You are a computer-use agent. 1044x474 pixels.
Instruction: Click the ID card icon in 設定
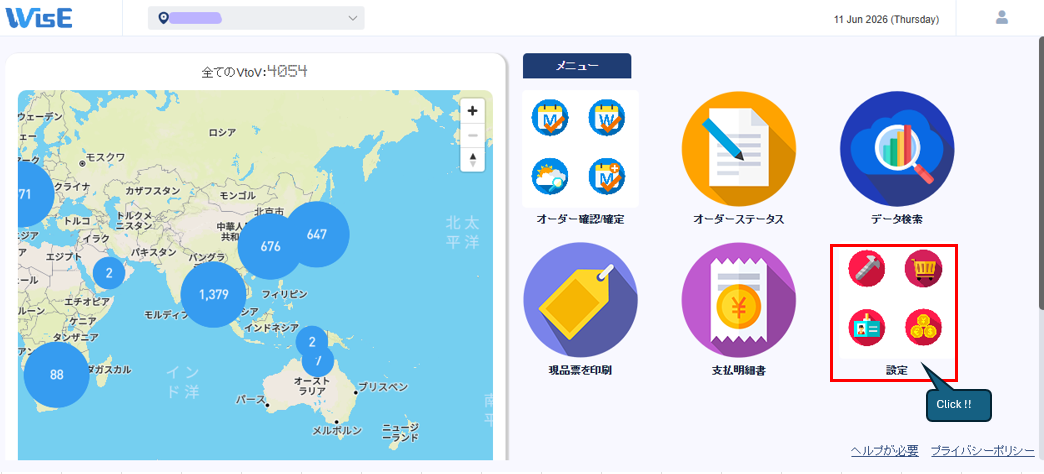point(866,328)
